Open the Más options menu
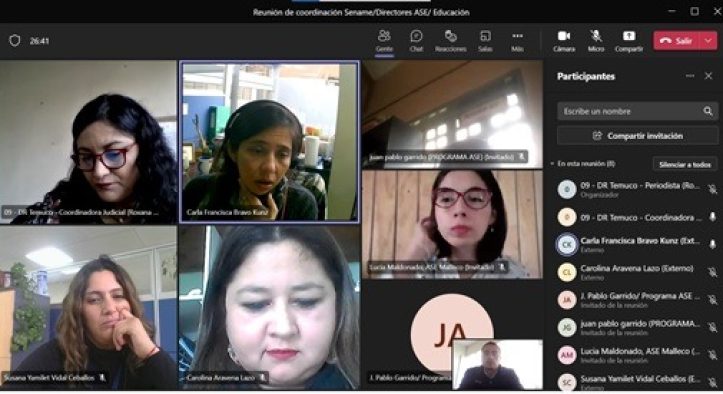 point(517,41)
